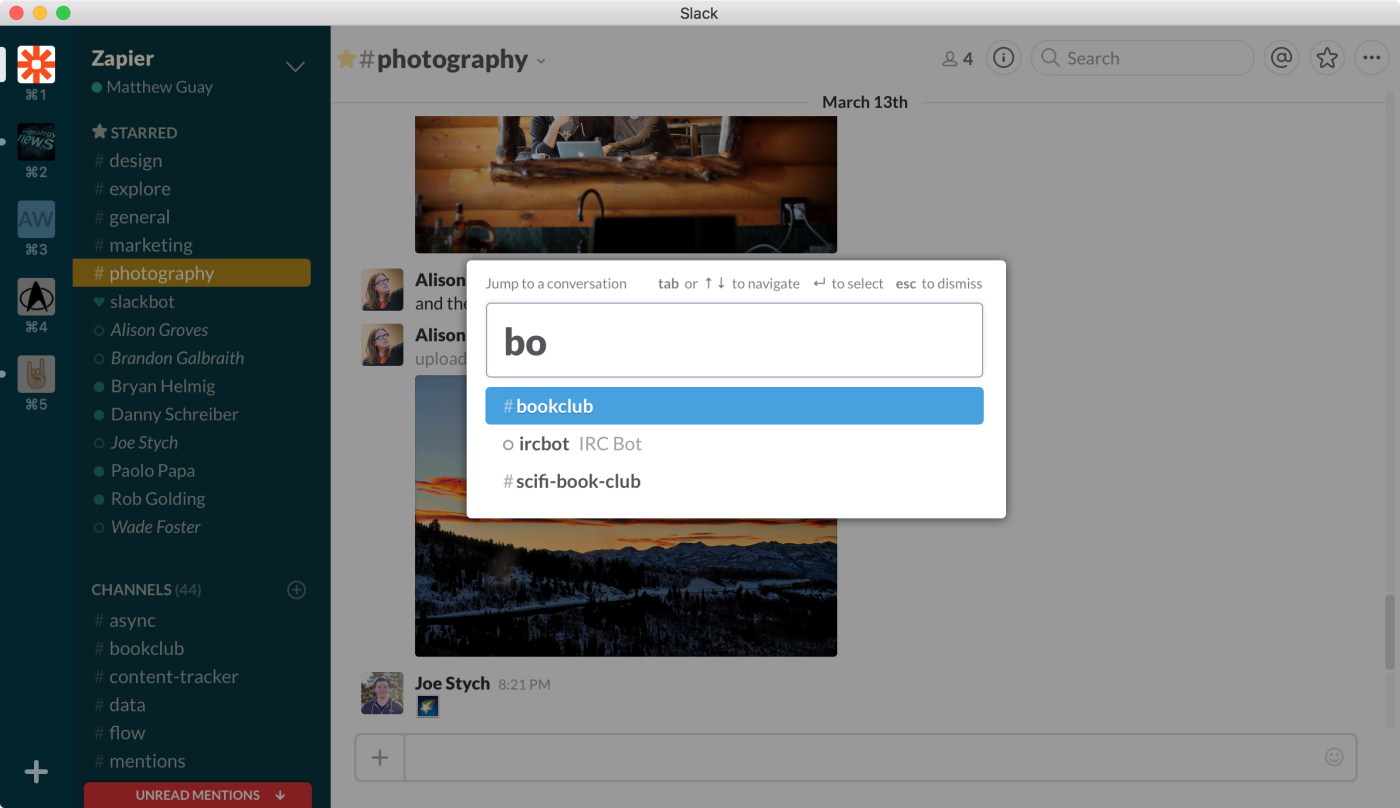Grab the message pane scrollbar thumb
1400x808 pixels.
(1389, 631)
